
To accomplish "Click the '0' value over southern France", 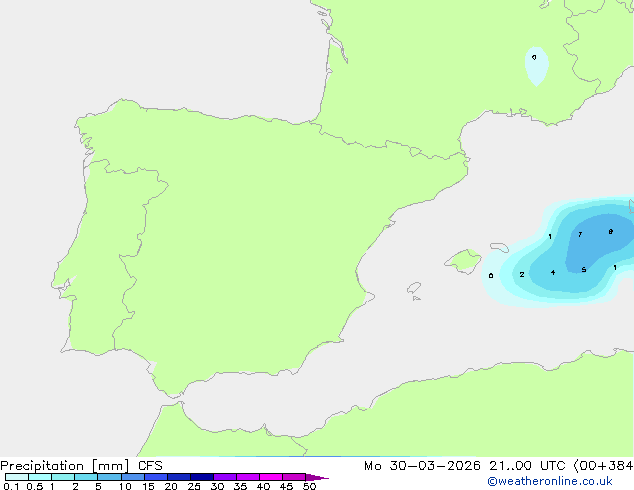I will pyautogui.click(x=534, y=57).
